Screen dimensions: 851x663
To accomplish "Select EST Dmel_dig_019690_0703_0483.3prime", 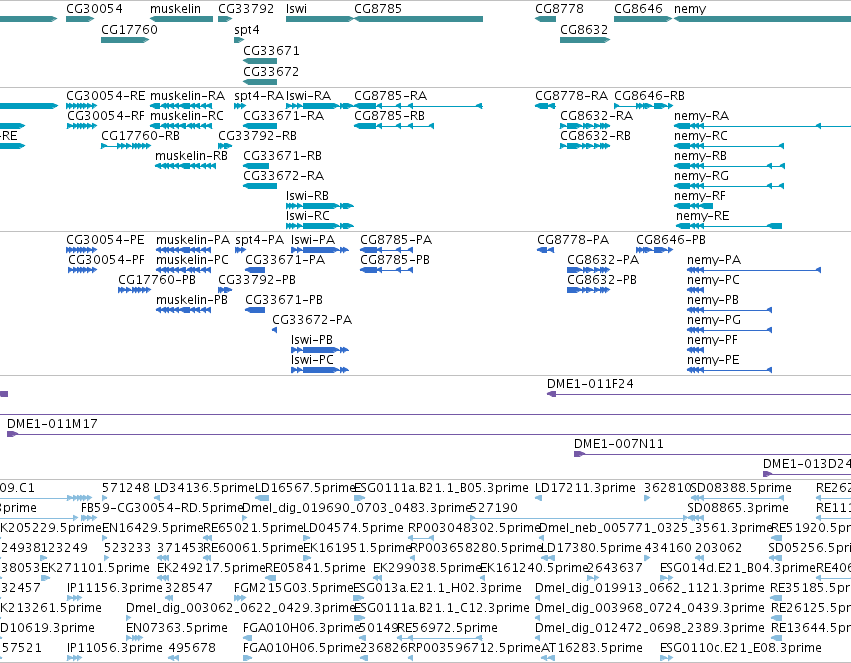I will tap(356, 508).
